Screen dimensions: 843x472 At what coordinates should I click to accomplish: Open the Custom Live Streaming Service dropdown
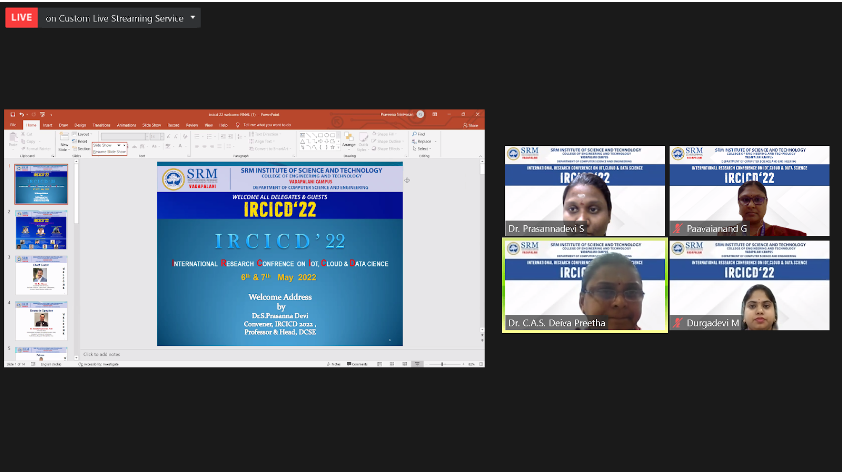(121, 18)
